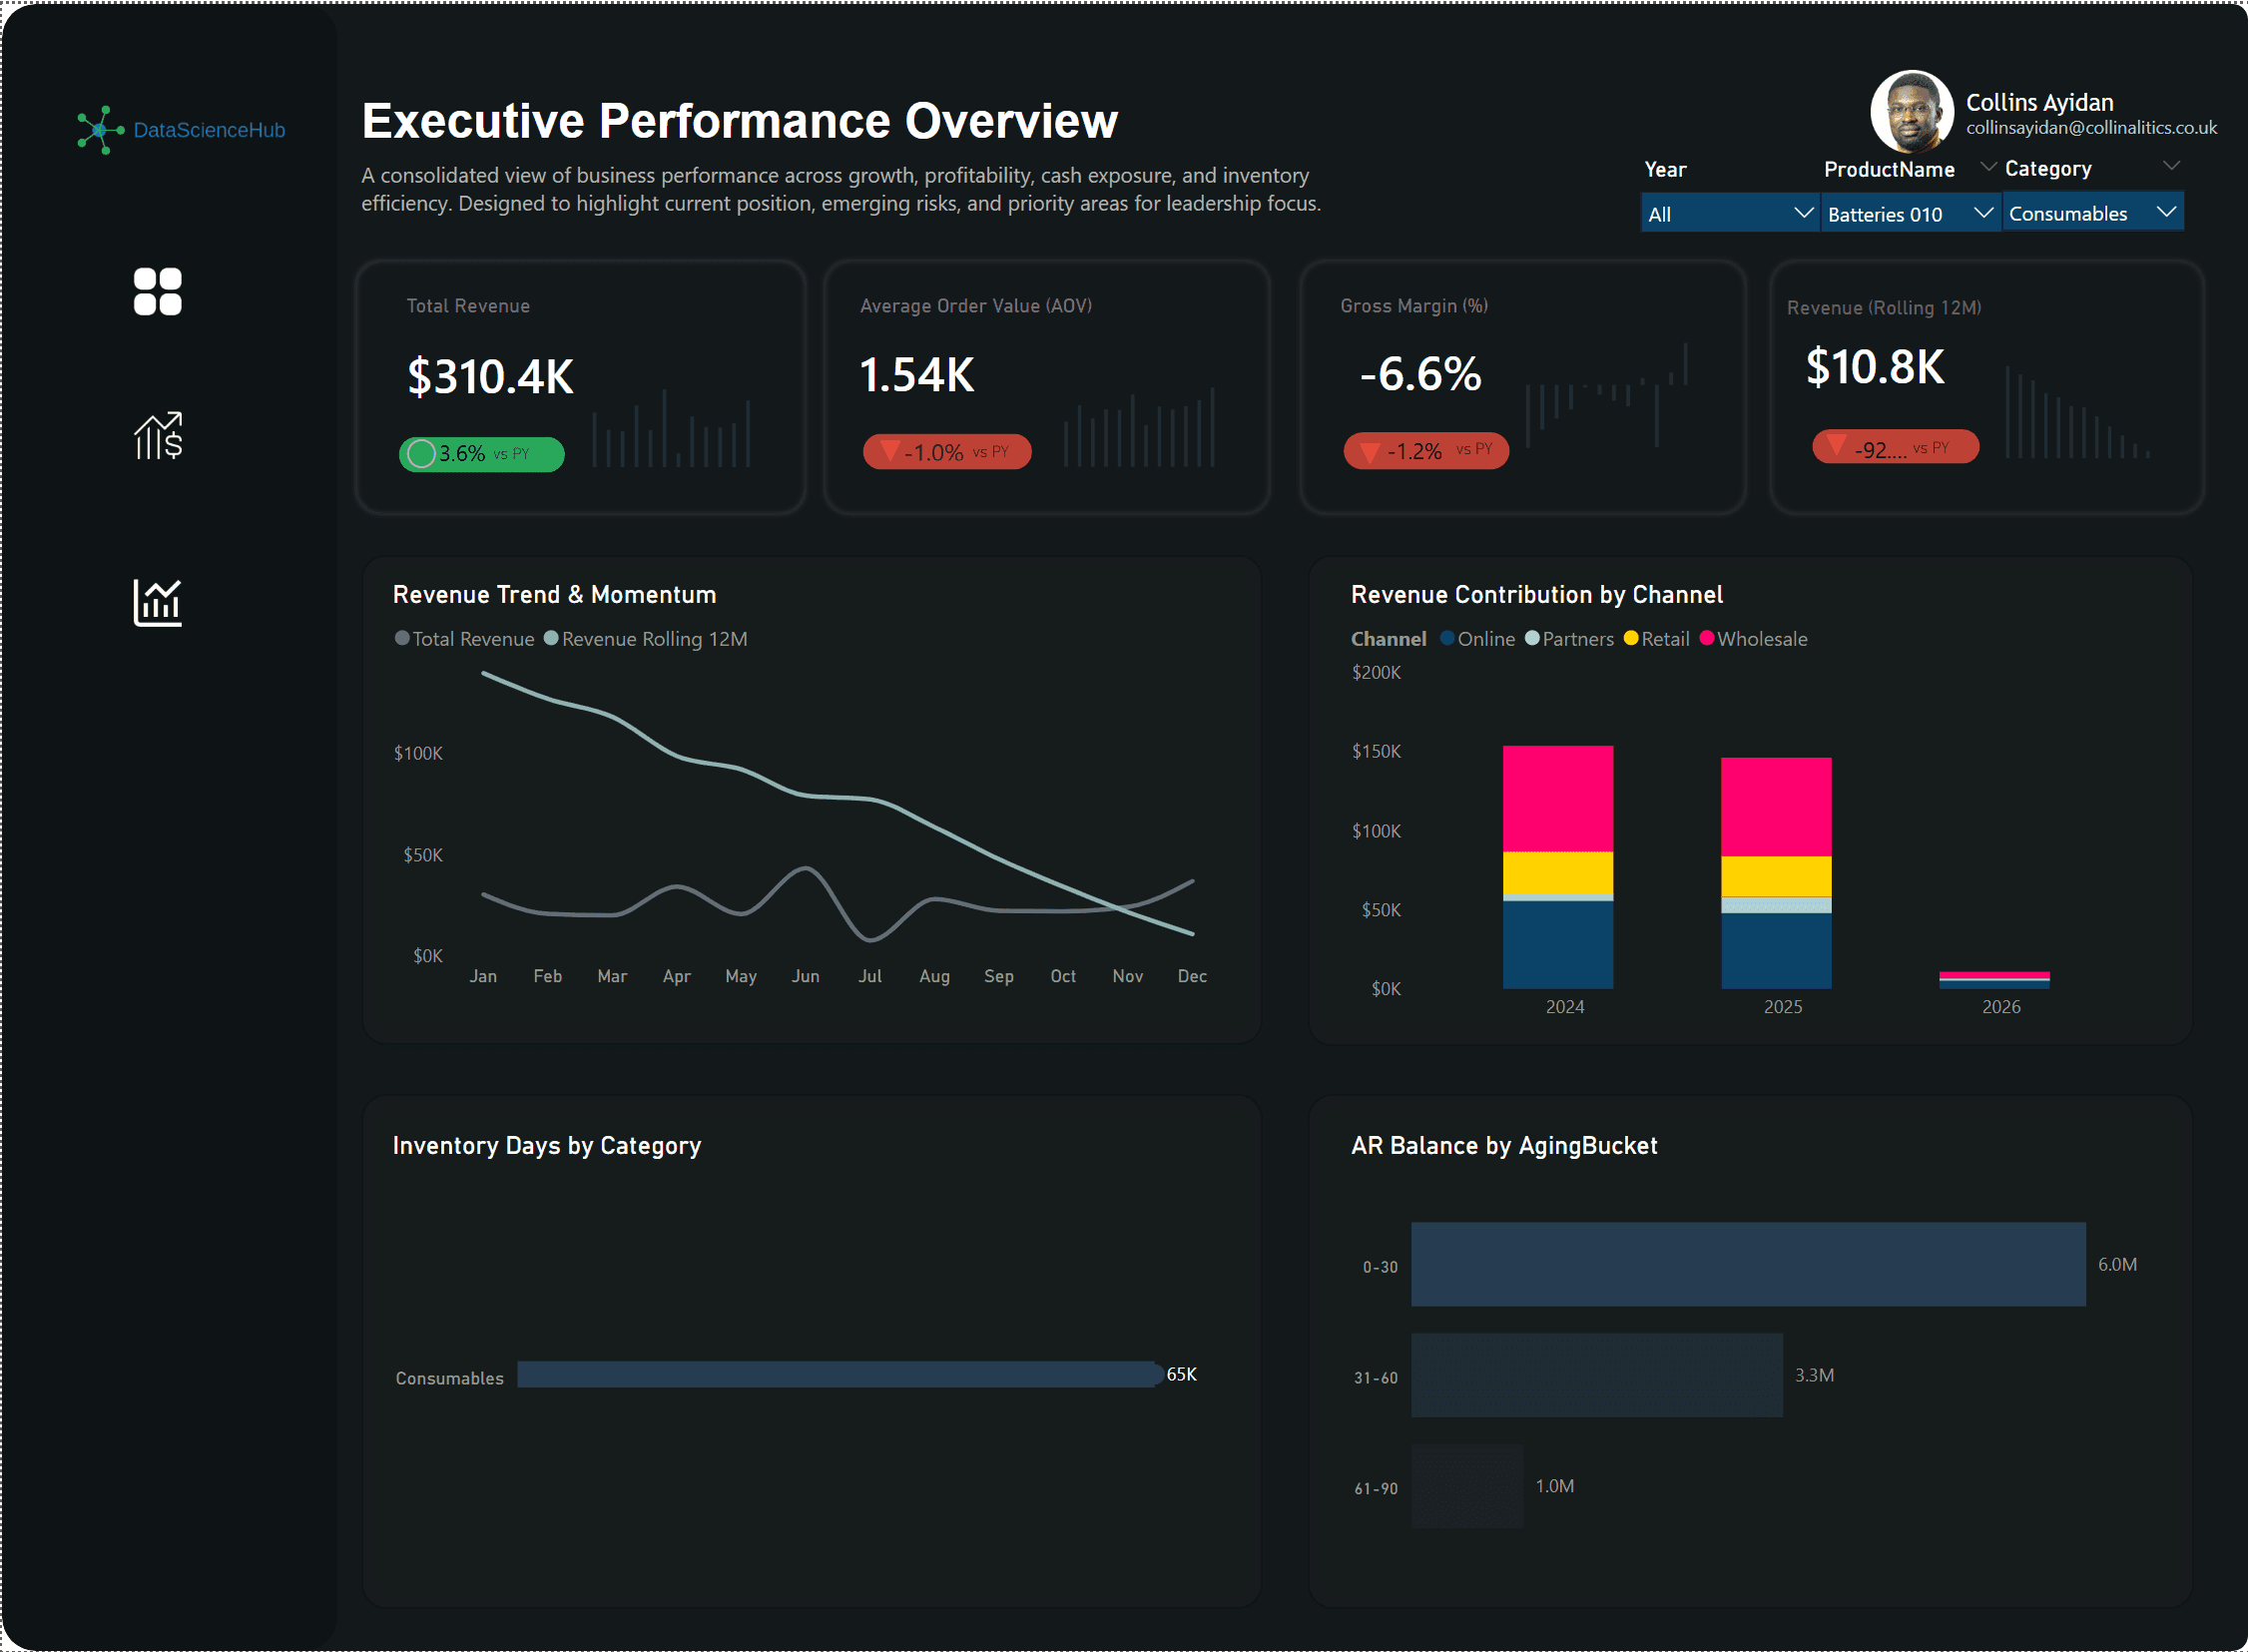Click the red decline triangle on the Gross Margin badge
2248x1652 pixels.
(x=1369, y=451)
